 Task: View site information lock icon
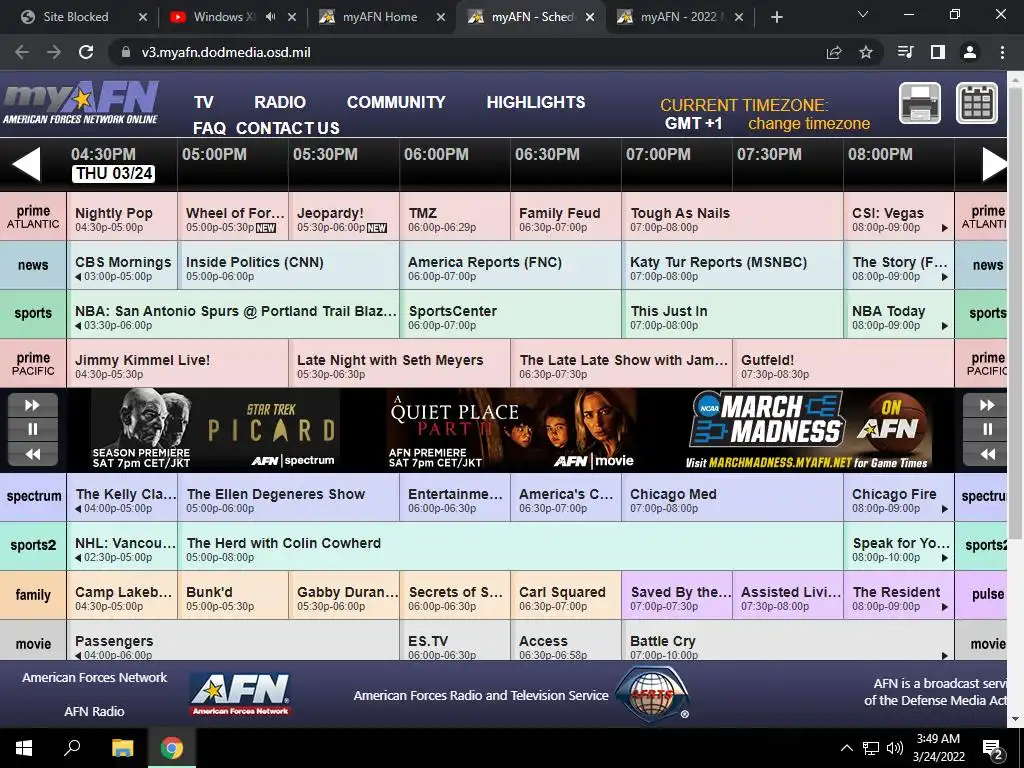click(x=125, y=52)
